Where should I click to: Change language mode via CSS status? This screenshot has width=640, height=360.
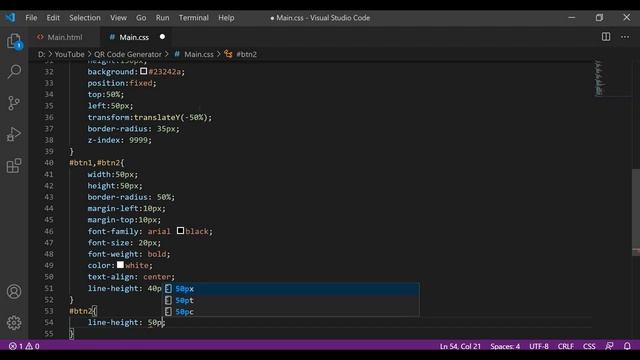[x=589, y=346]
